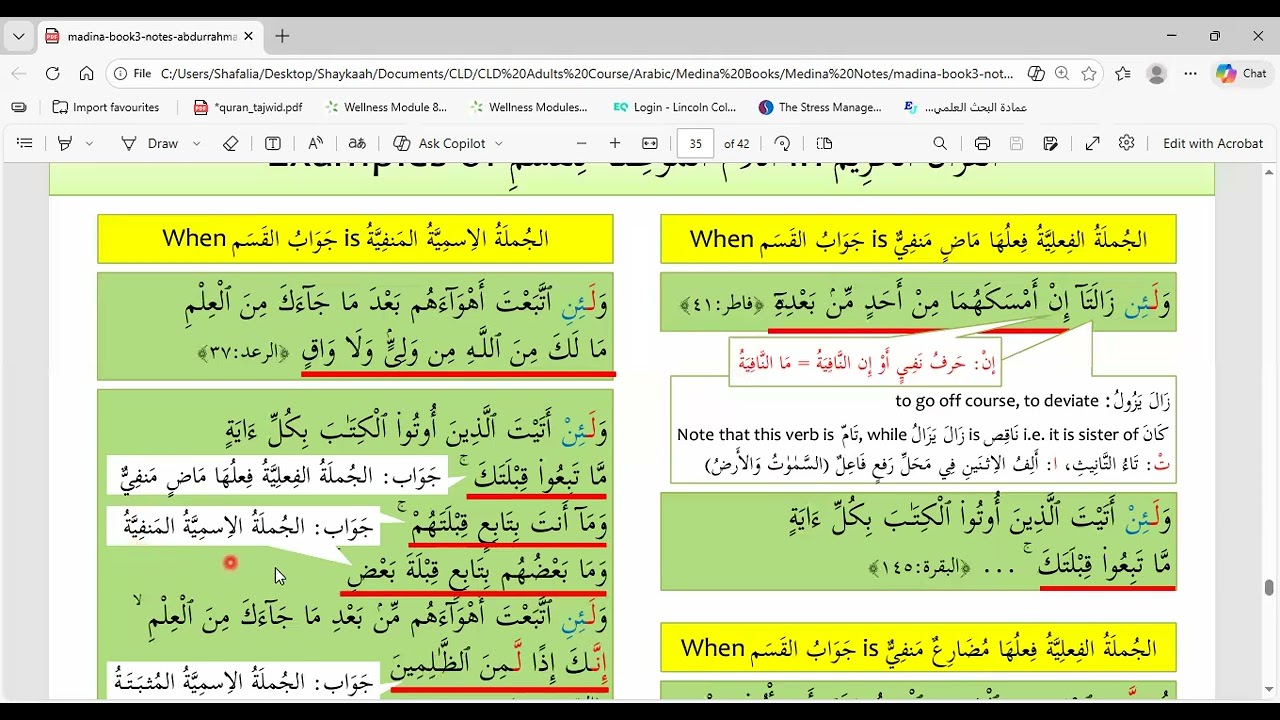This screenshot has width=1280, height=720.
Task: Click scrollbar down arrow
Action: (x=1269, y=690)
